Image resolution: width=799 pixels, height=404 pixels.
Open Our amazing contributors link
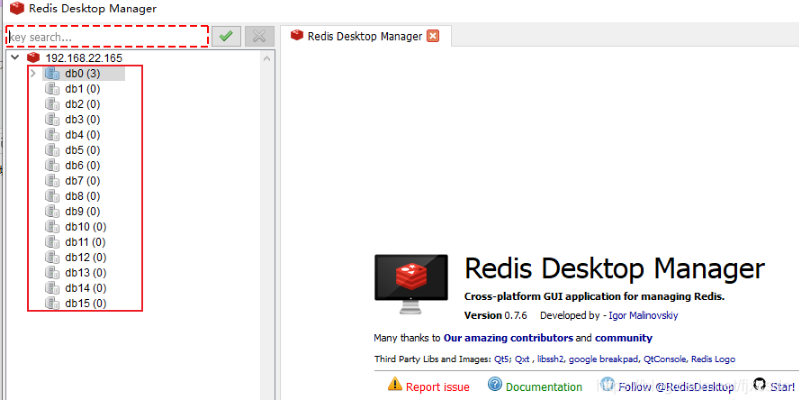pos(508,338)
